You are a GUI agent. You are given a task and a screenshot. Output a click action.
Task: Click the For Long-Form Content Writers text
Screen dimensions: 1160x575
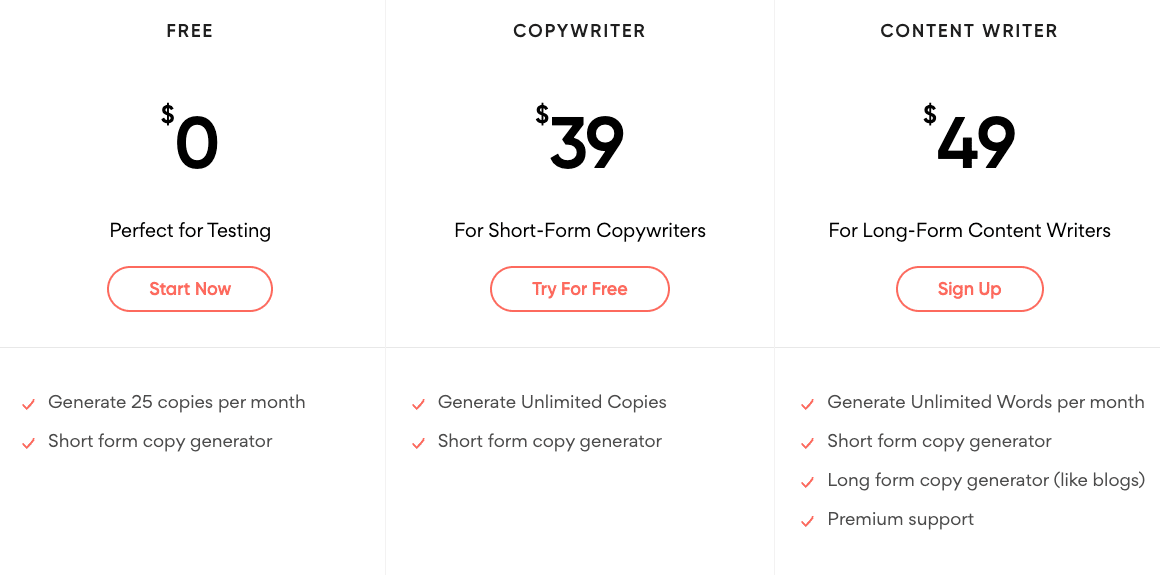point(969,230)
